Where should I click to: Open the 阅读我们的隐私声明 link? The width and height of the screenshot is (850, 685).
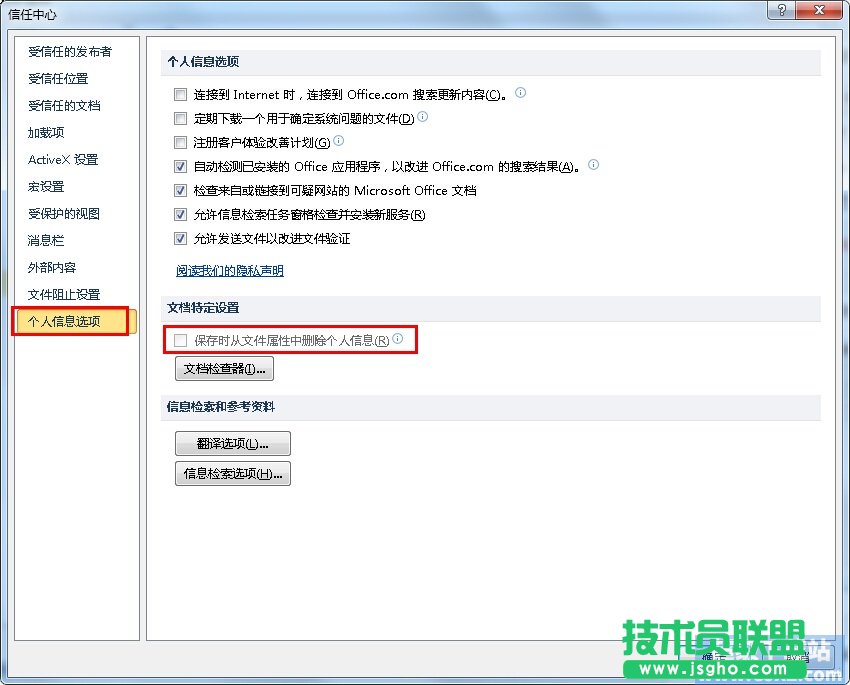point(230,270)
